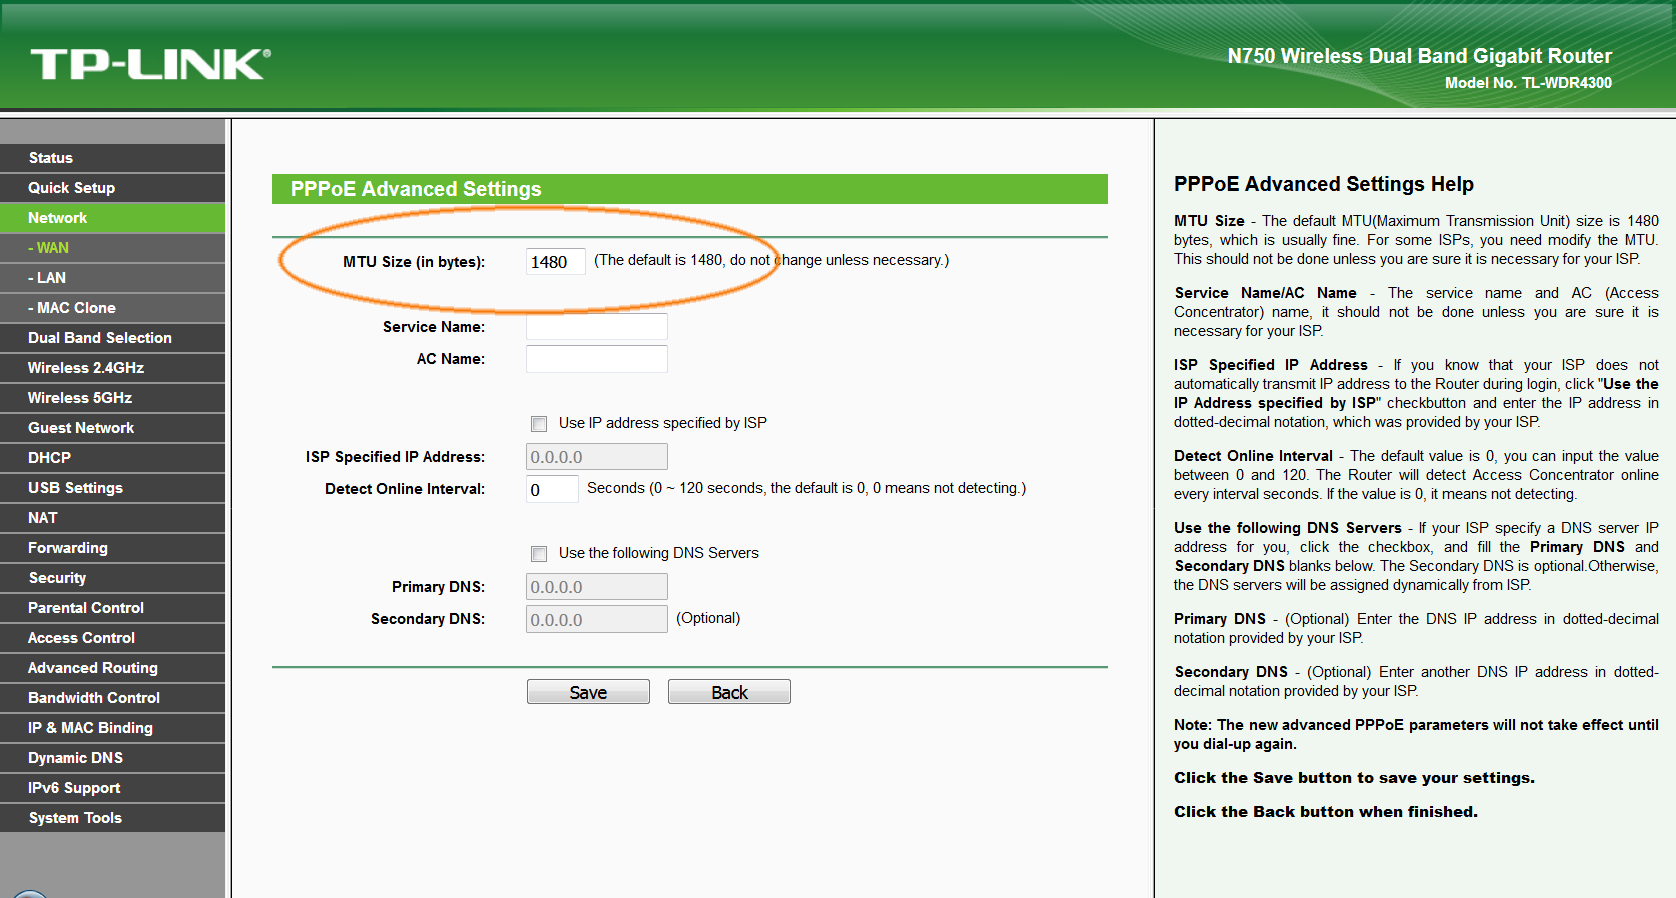This screenshot has height=898, width=1676.
Task: Open Parental Control menu
Action: point(112,608)
